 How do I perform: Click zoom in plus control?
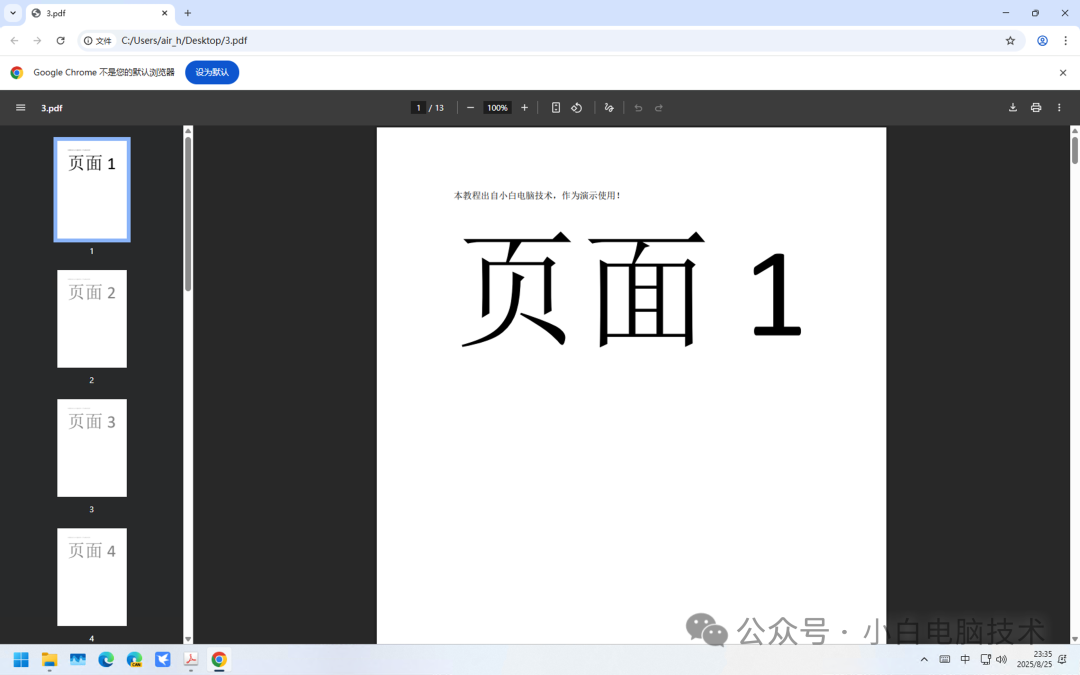pyautogui.click(x=523, y=107)
